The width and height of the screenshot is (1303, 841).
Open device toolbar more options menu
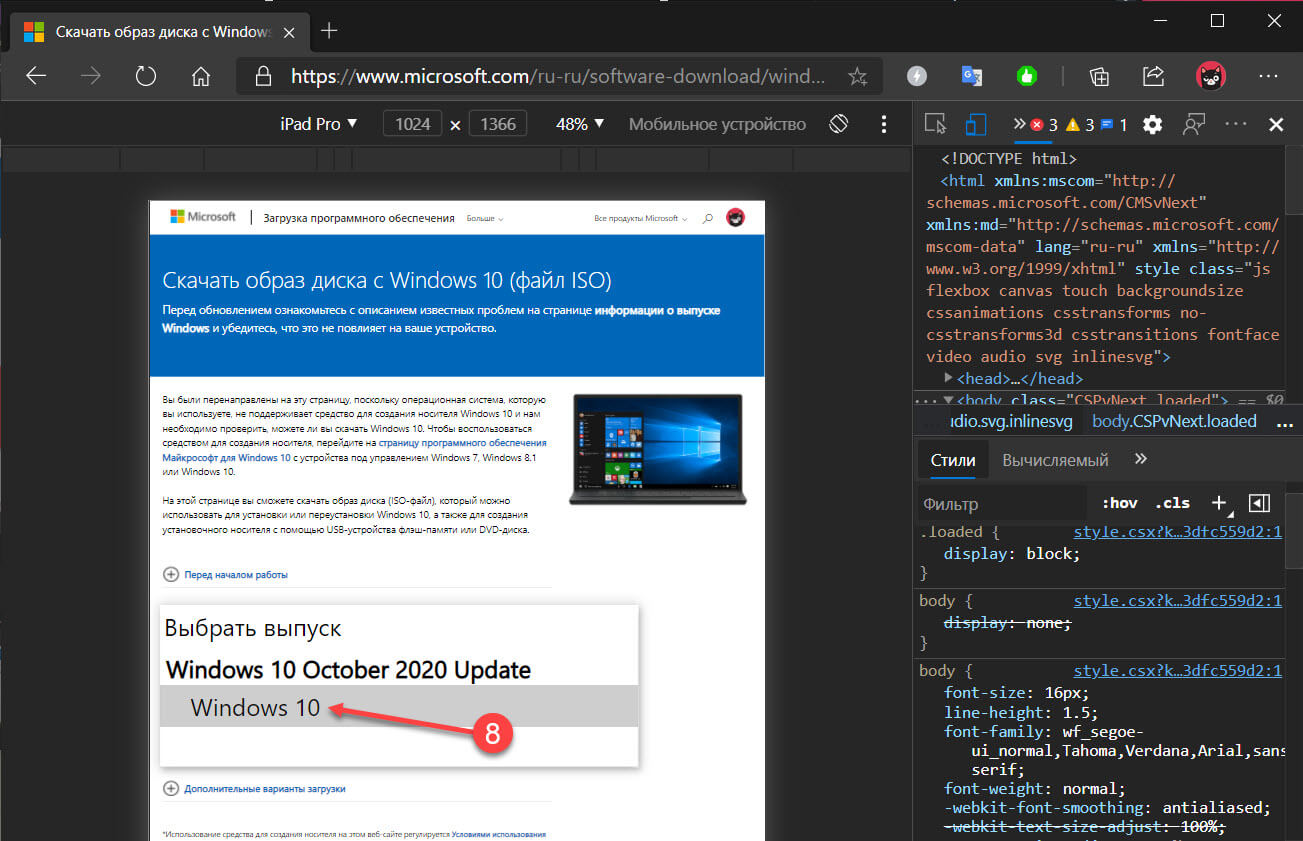pos(884,124)
